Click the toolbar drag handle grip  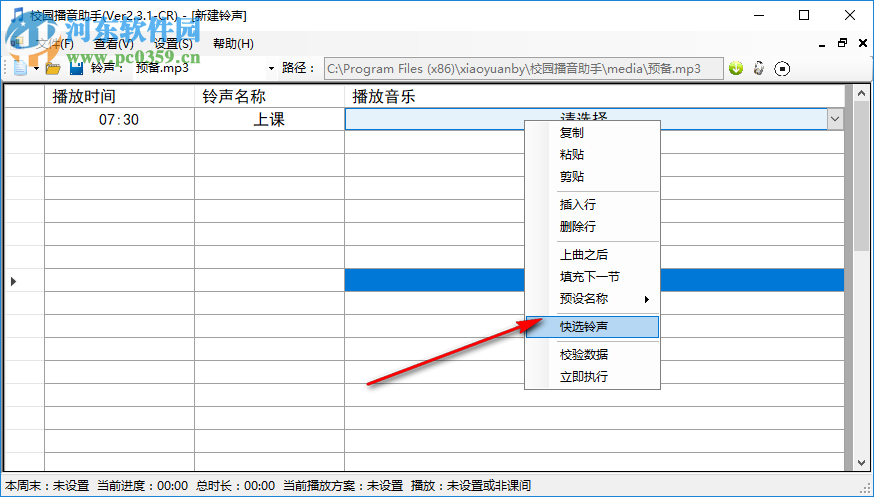click(x=7, y=69)
